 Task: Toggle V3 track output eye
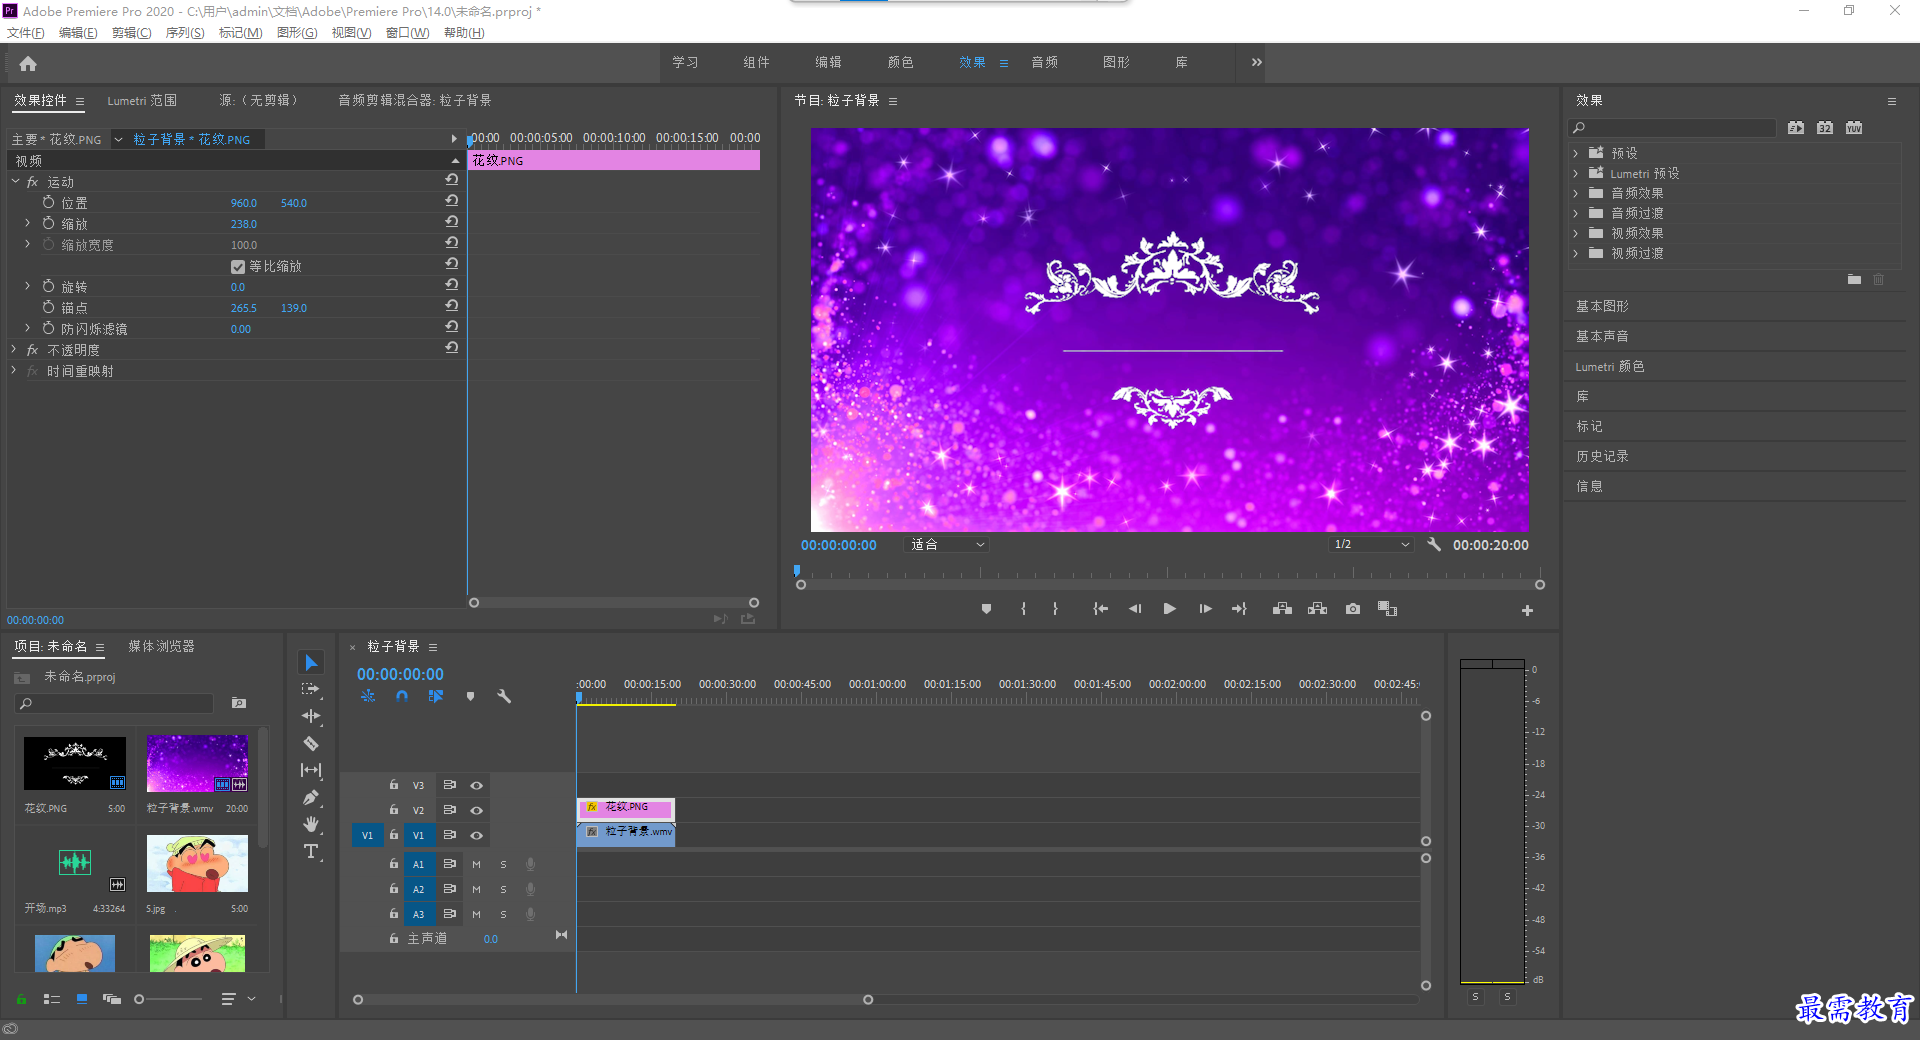click(x=477, y=786)
